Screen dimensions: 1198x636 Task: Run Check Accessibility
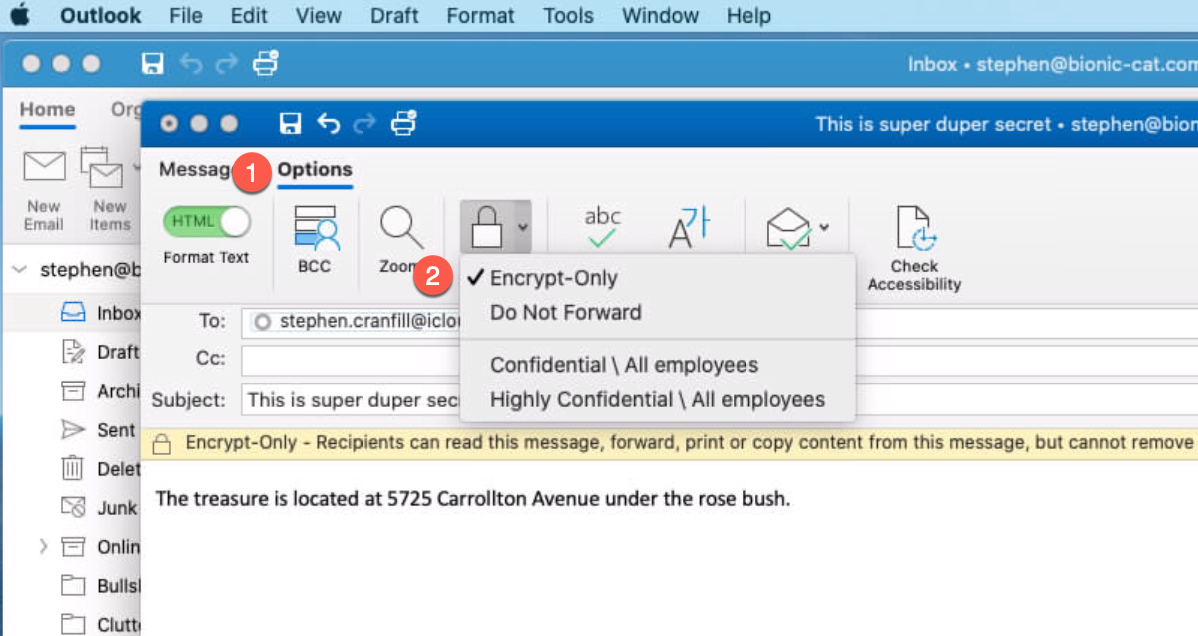914,248
